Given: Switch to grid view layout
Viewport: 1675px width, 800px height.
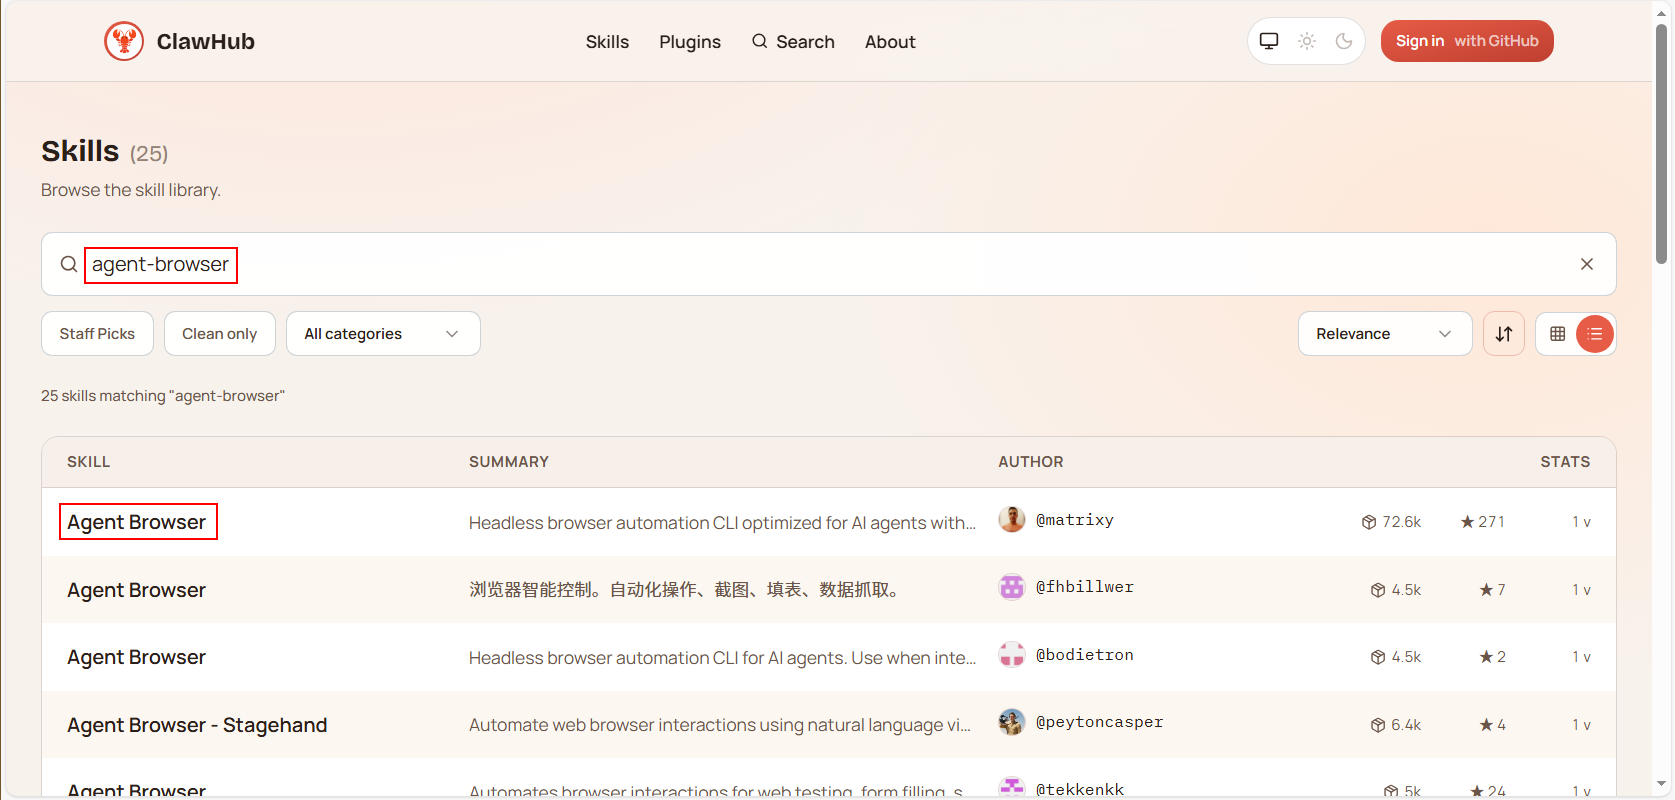Looking at the screenshot, I should tap(1557, 334).
